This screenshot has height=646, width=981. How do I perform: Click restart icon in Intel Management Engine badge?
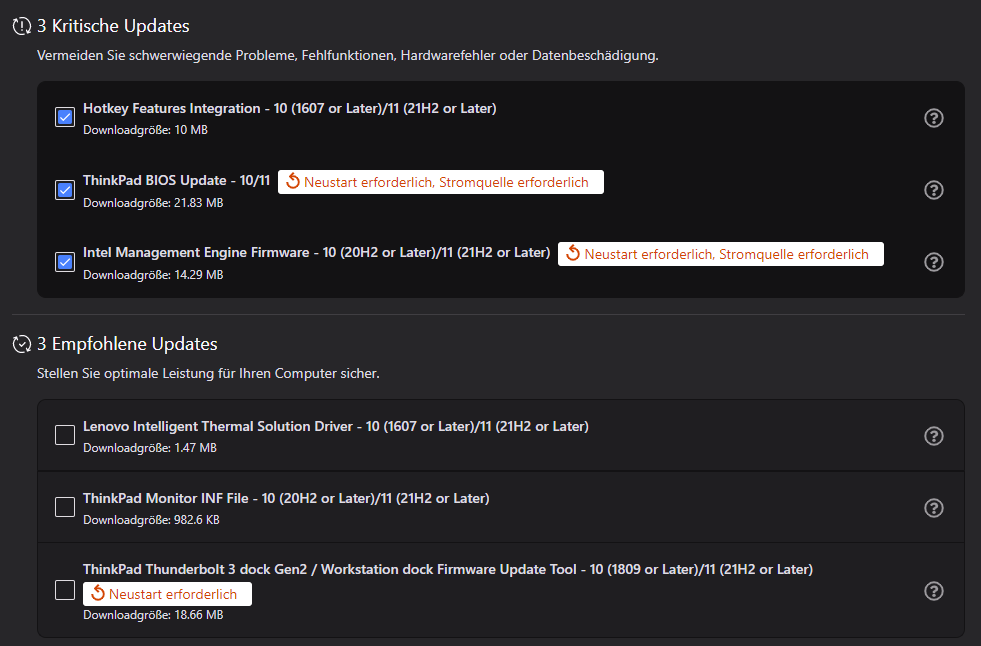[573, 254]
